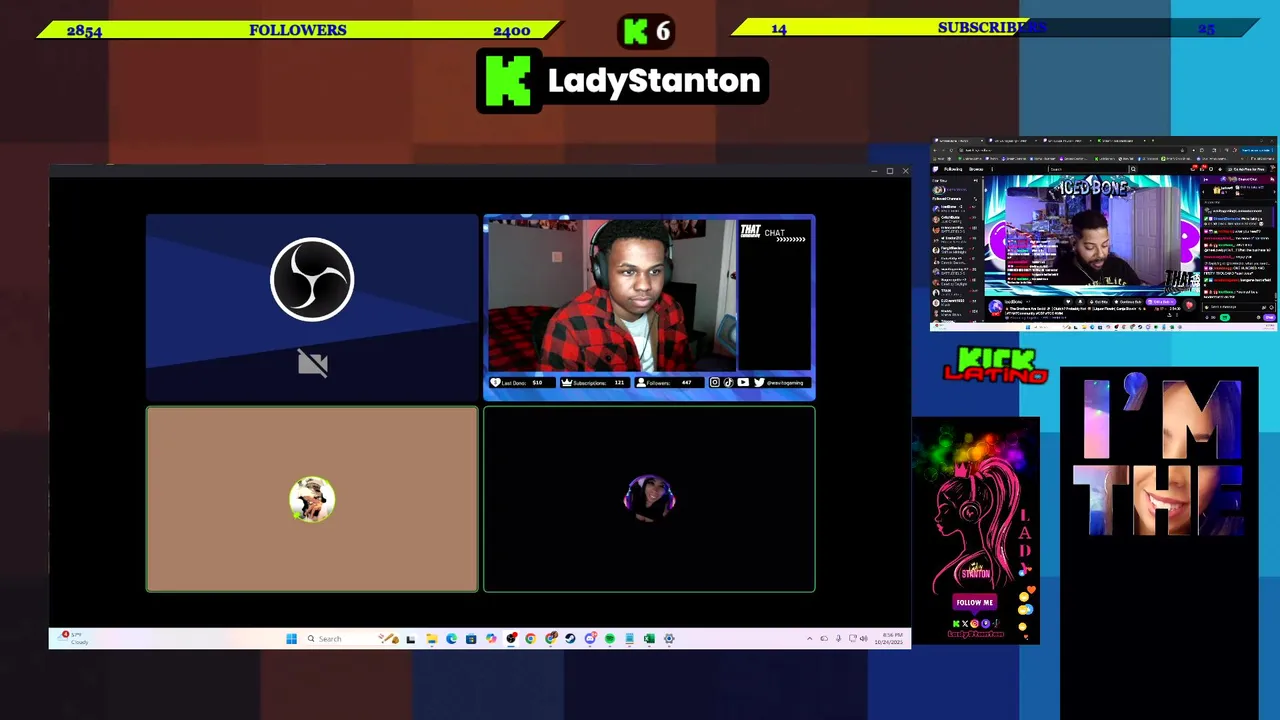Open Discord from the taskbar
Image resolution: width=1280 pixels, height=720 pixels.
click(590, 638)
